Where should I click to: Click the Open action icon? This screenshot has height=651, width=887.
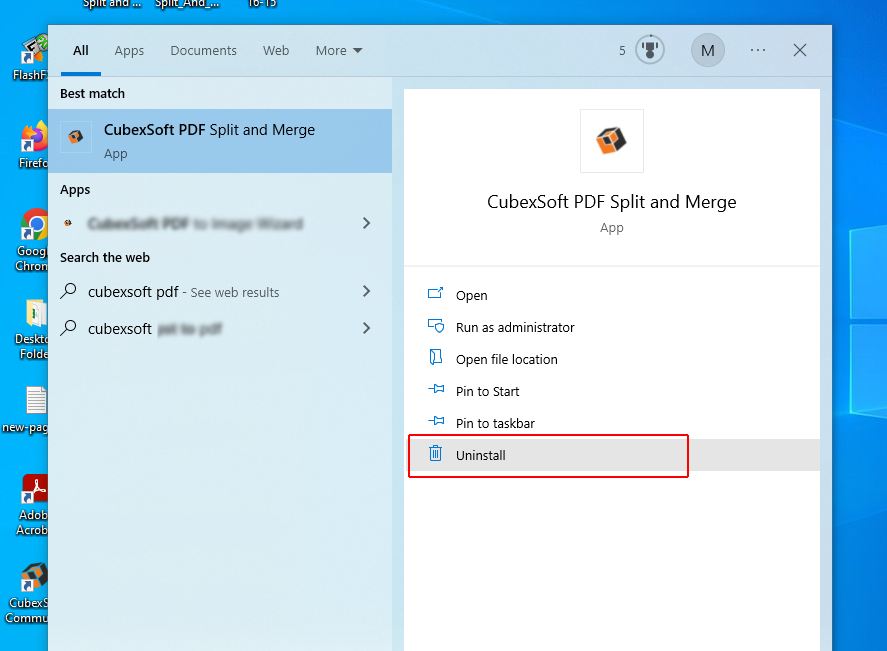coord(436,293)
